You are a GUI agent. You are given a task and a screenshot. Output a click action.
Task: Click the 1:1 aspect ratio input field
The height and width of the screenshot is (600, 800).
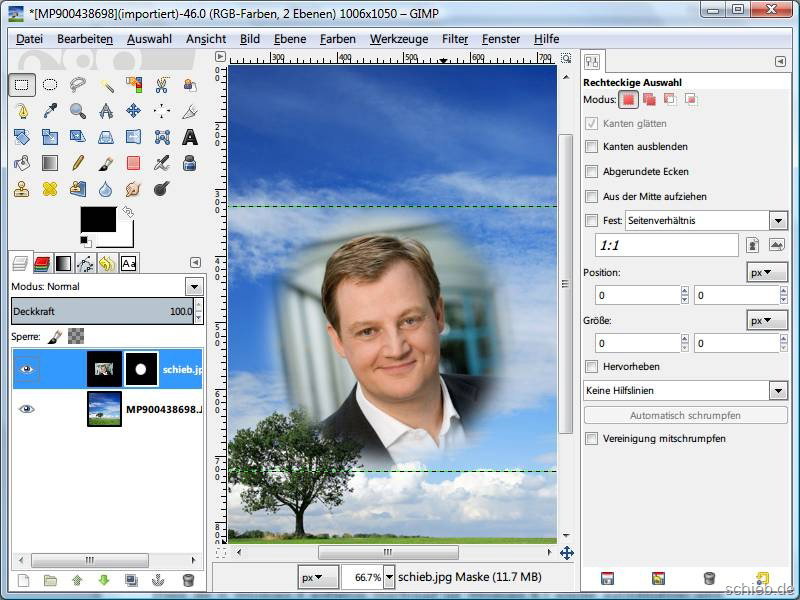665,245
